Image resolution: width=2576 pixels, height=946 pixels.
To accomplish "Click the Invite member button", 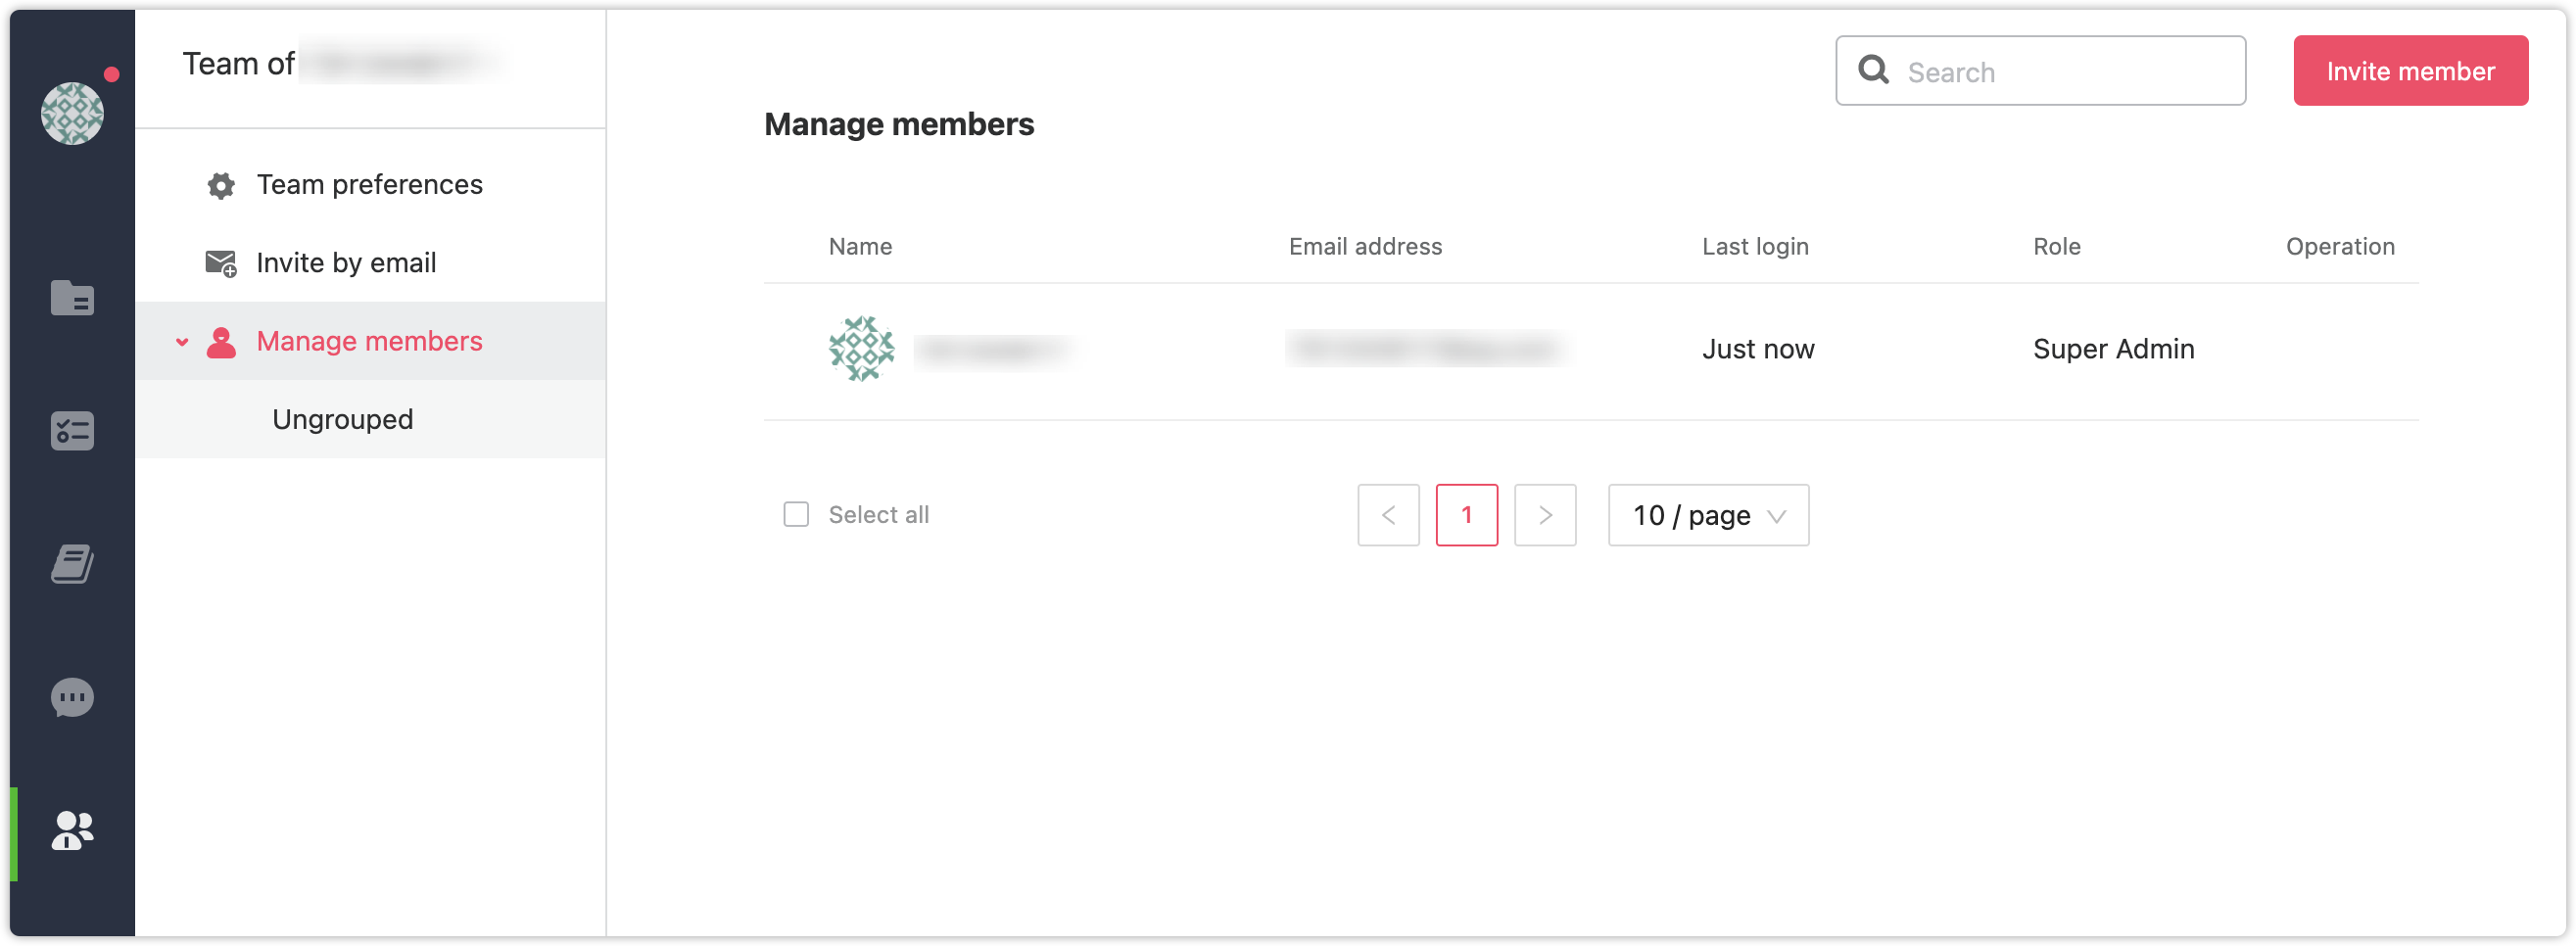I will pos(2410,70).
